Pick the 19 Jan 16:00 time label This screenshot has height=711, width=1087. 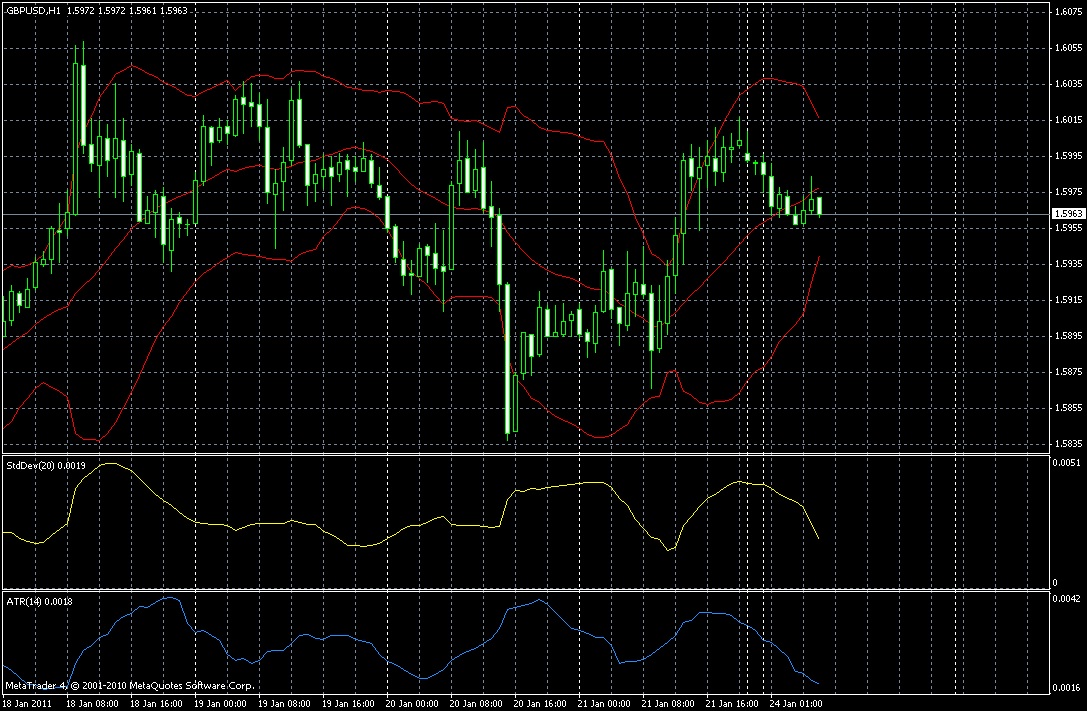349,704
